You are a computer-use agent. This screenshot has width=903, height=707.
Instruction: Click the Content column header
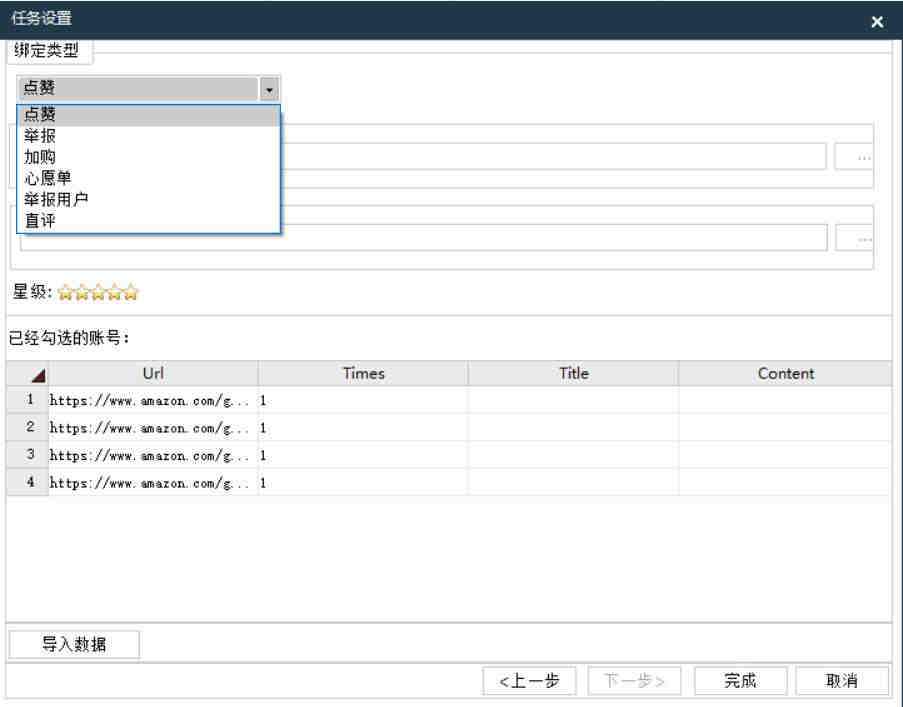click(x=786, y=374)
